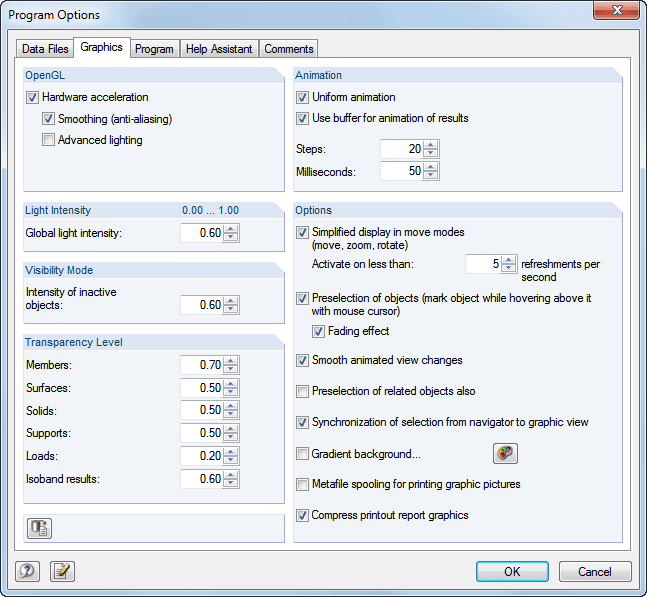Screen dimensions: 647x597
Task: Uncheck Synchronization of selection from navigator
Action: tap(302, 422)
